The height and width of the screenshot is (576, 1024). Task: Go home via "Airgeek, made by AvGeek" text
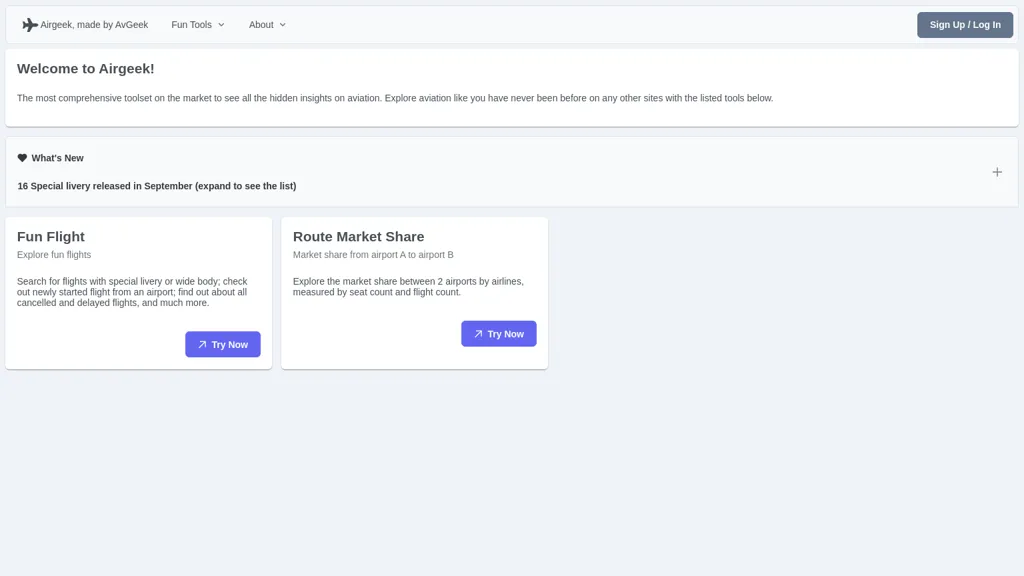[x=94, y=25]
